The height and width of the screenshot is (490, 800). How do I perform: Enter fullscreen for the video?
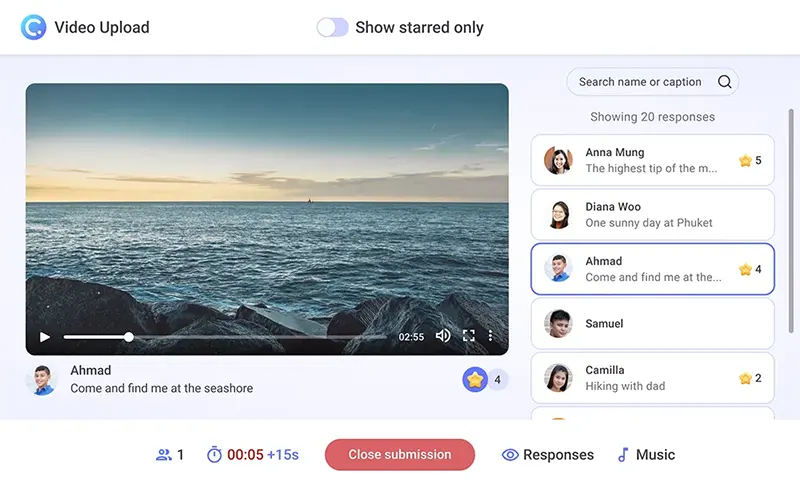point(468,335)
